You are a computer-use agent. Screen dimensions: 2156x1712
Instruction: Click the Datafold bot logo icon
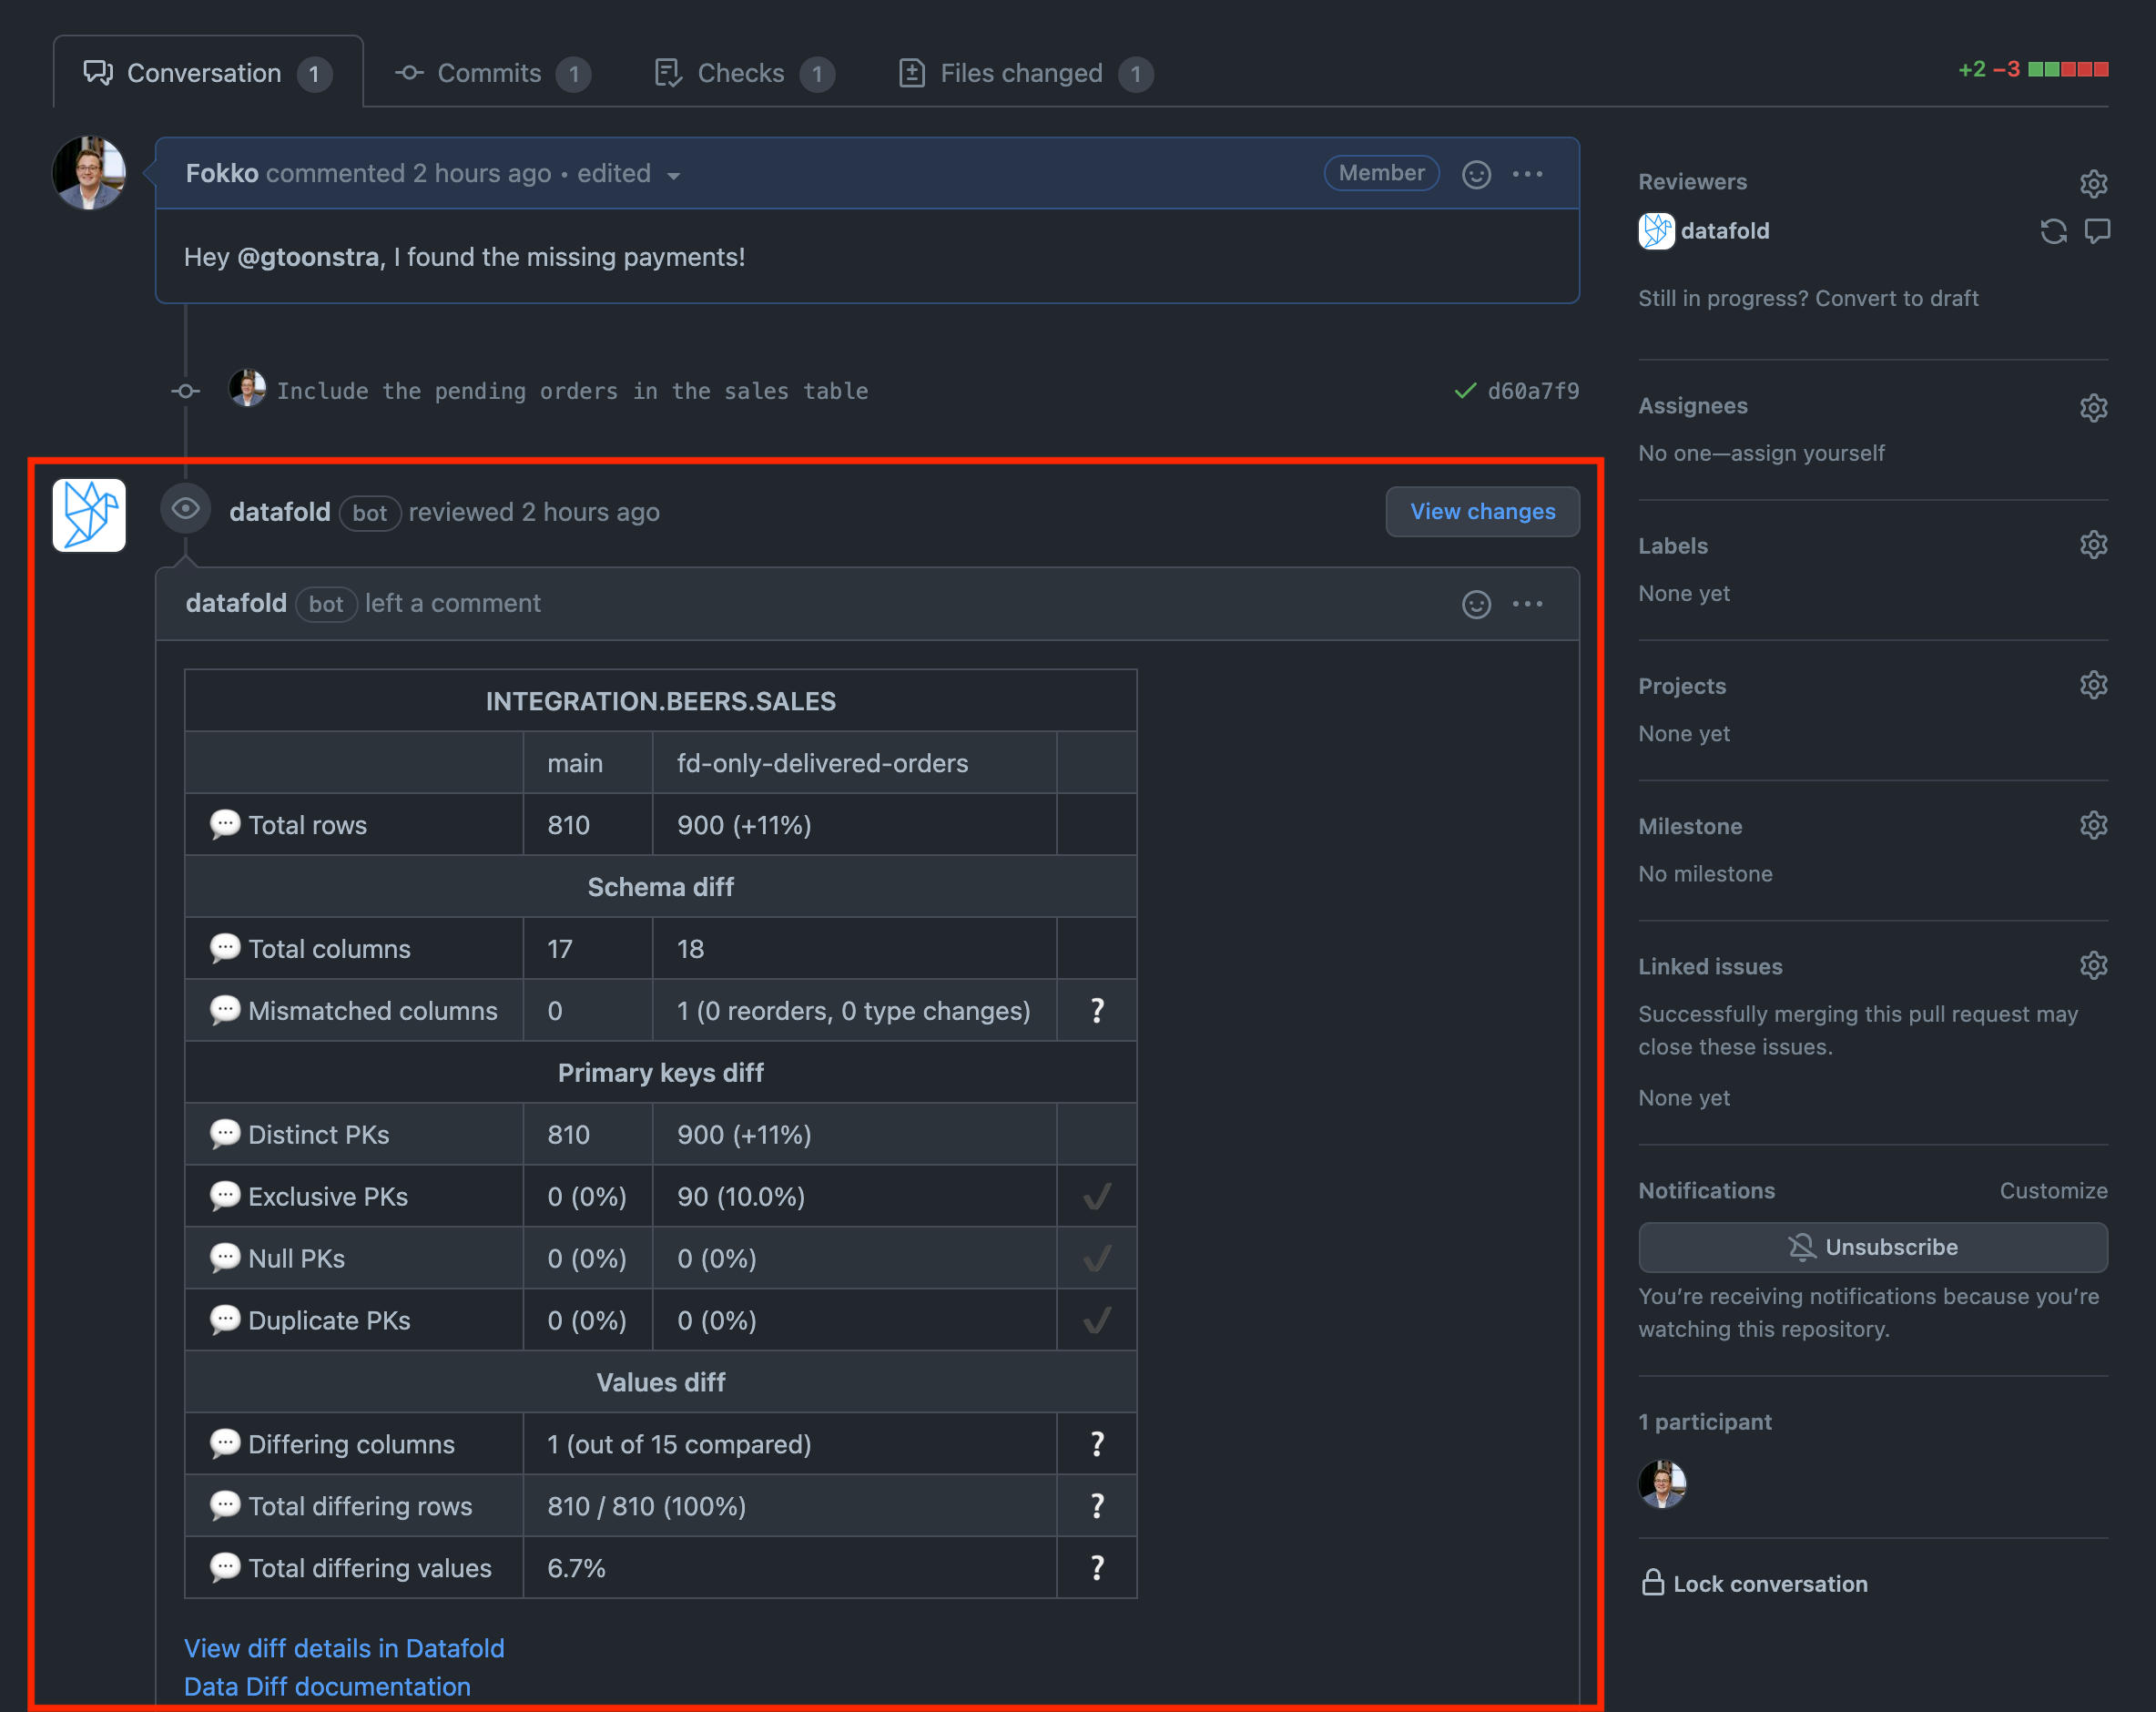93,513
